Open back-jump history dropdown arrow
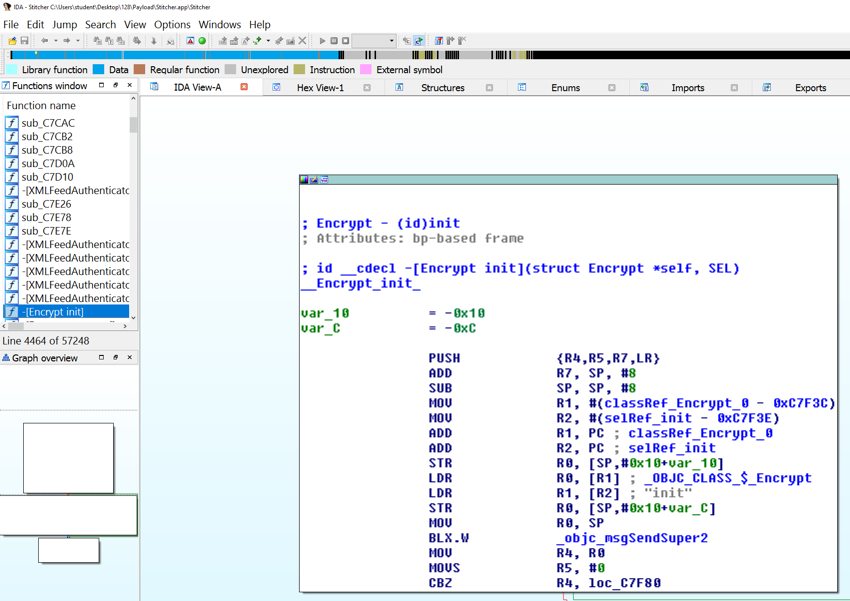The image size is (850, 601). 55,41
